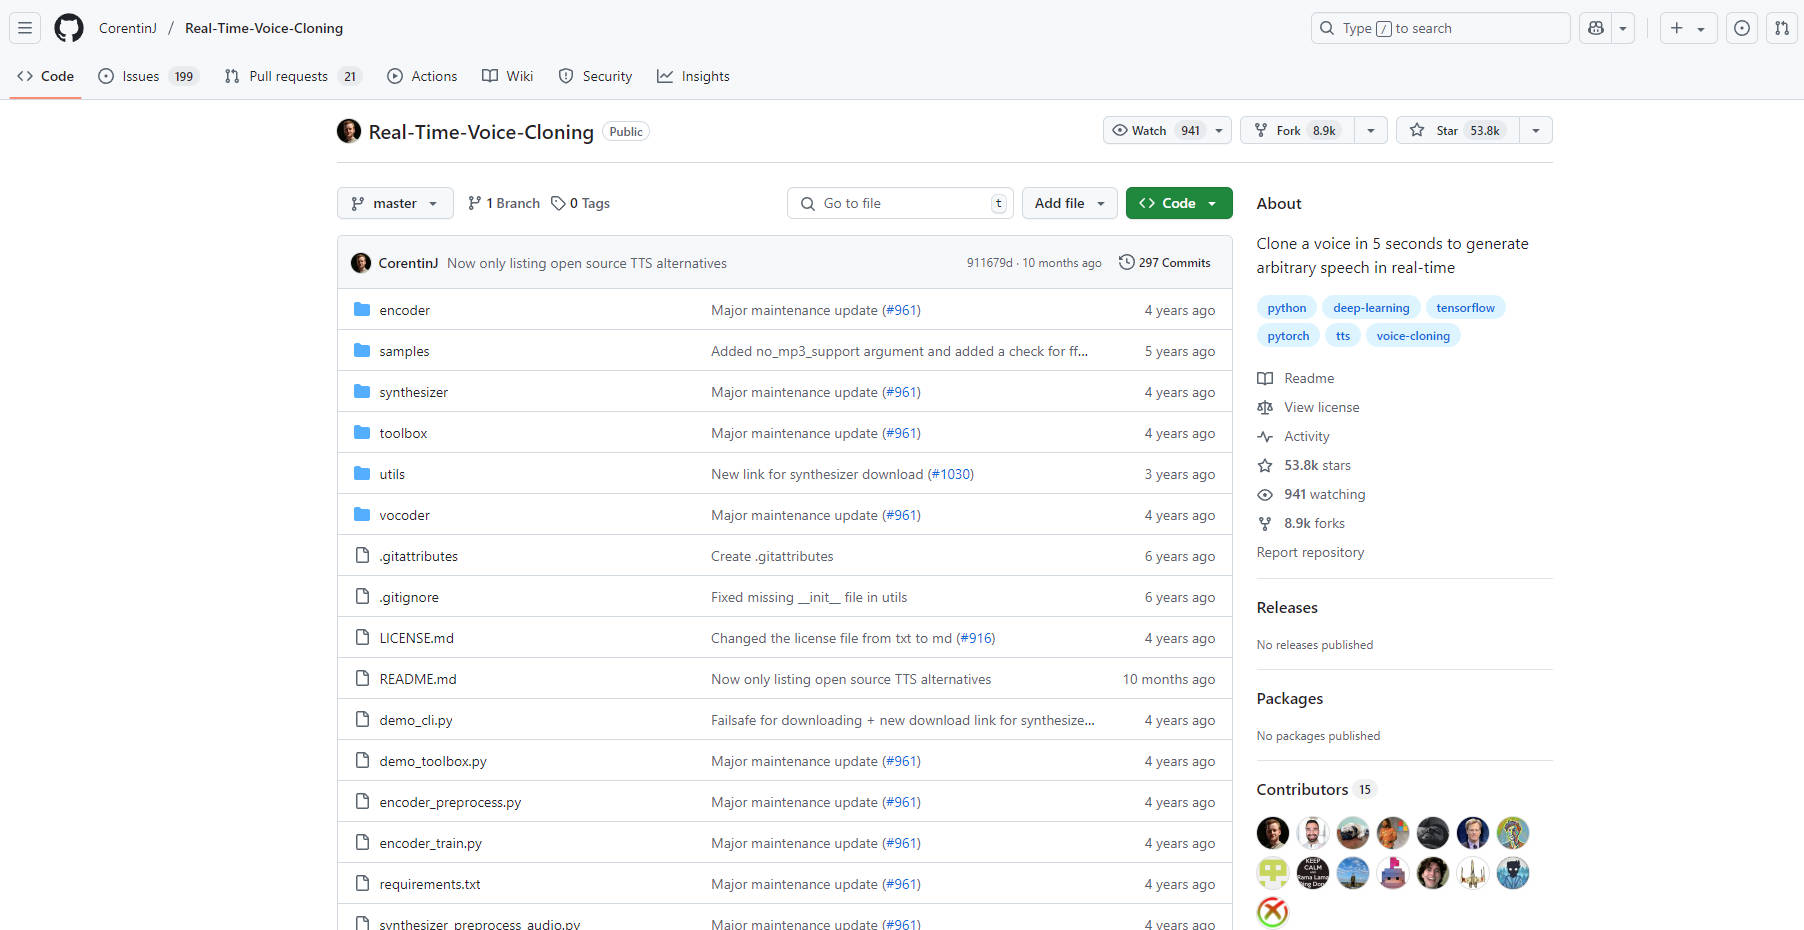Open the README.md file
Screen dimensions: 1804x930
coord(417,679)
